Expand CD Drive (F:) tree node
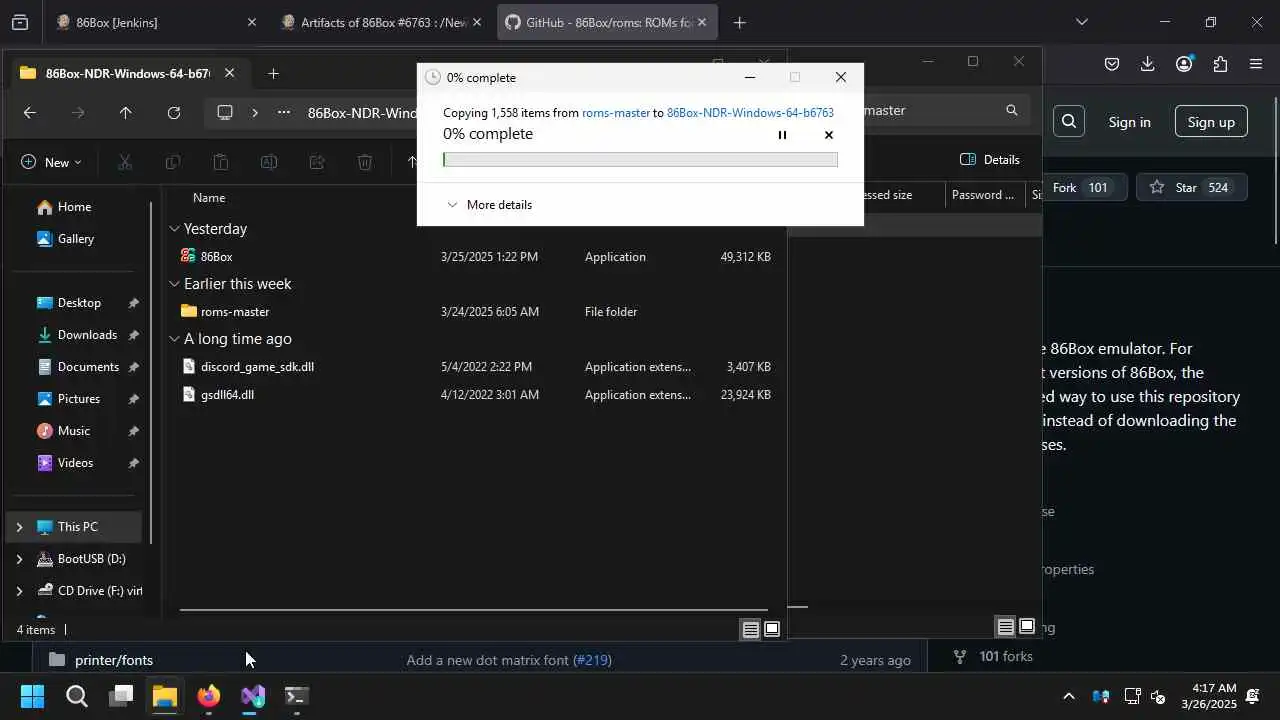The image size is (1280, 720). point(19,591)
